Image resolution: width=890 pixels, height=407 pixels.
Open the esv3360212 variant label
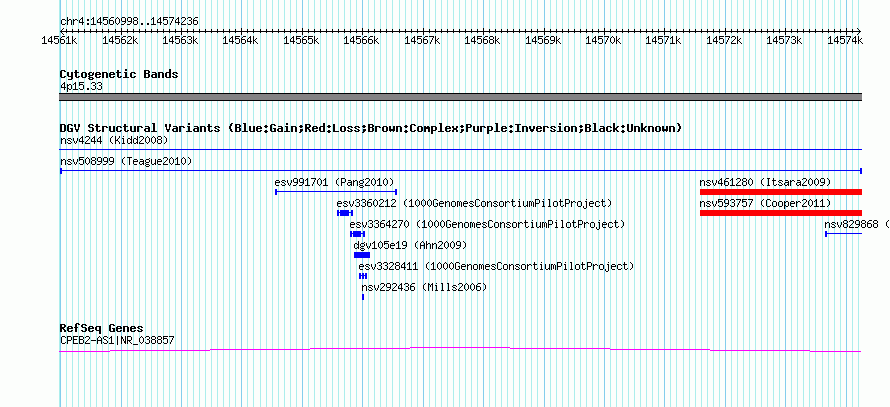[475, 204]
